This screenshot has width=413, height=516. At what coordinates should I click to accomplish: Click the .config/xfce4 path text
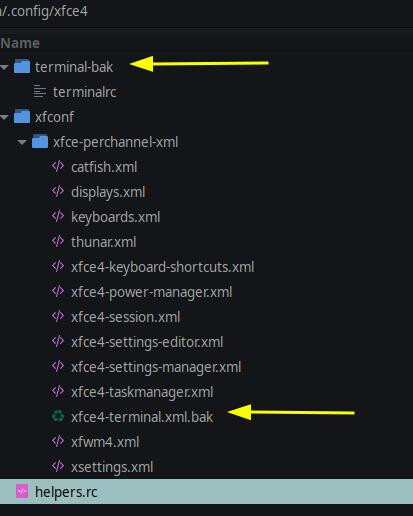[x=44, y=11]
